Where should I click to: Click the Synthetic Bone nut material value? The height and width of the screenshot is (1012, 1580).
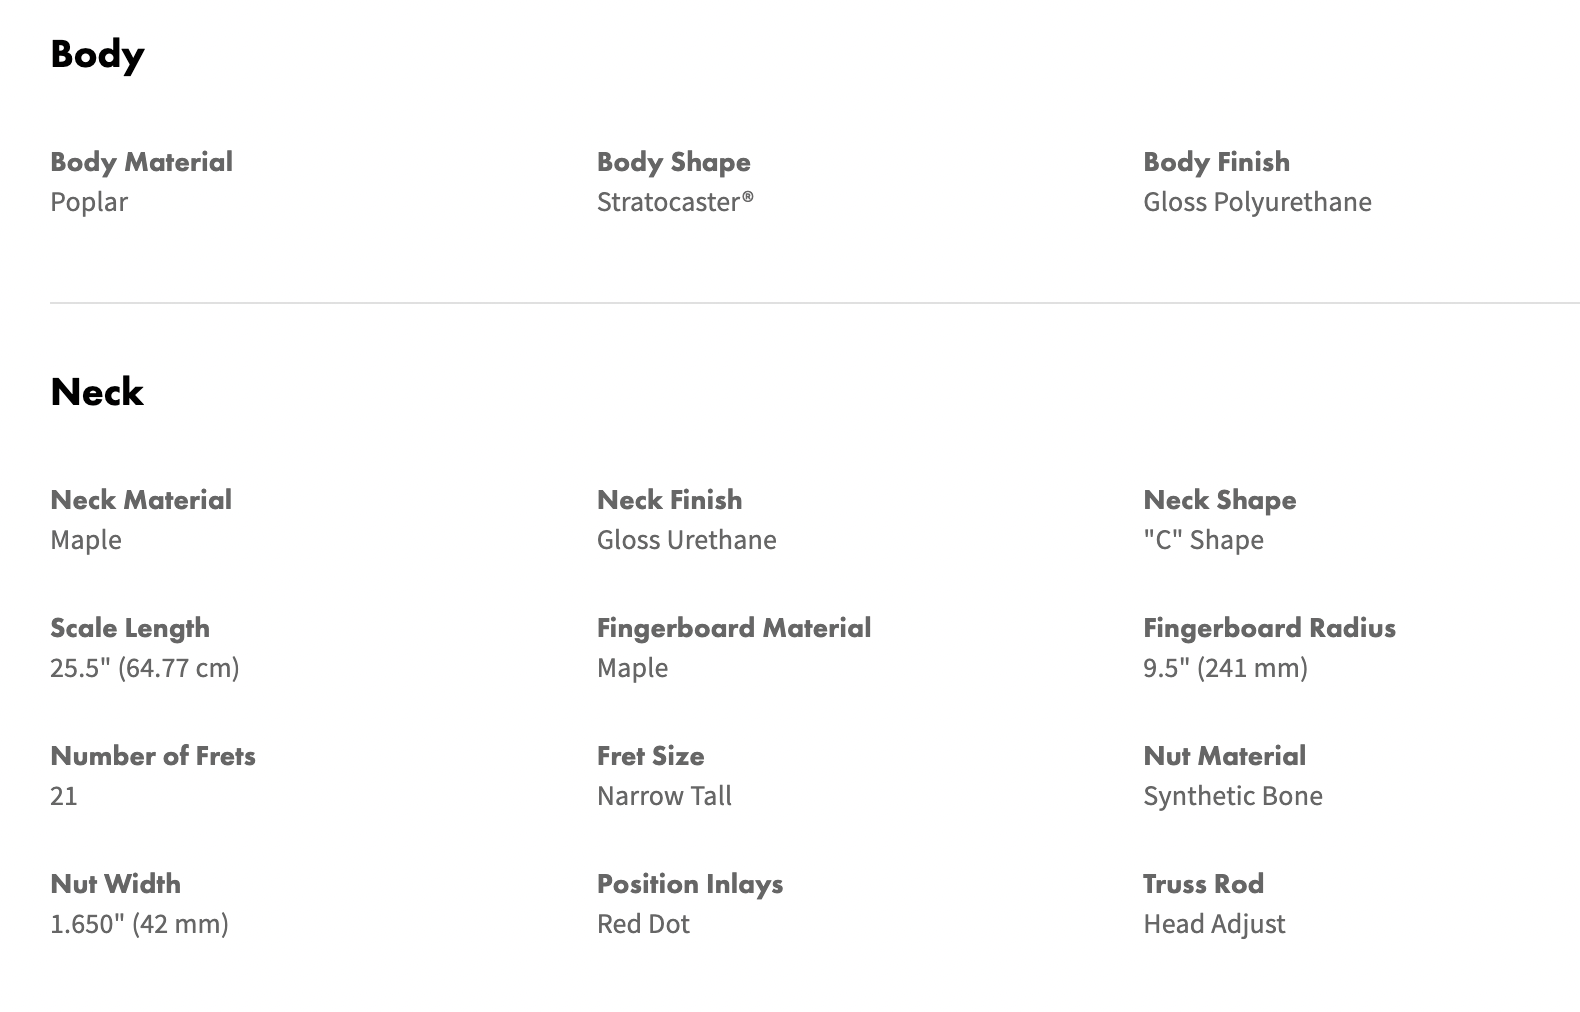1233,796
